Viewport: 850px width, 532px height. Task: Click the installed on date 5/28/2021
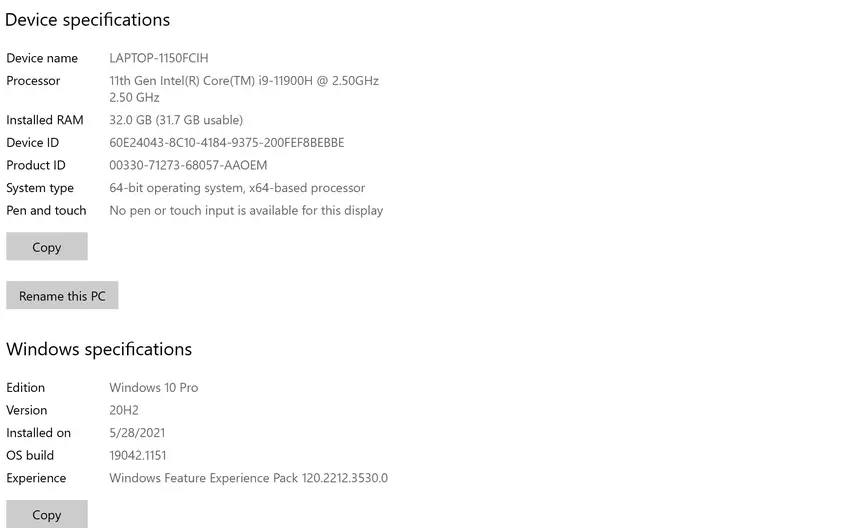pos(137,433)
